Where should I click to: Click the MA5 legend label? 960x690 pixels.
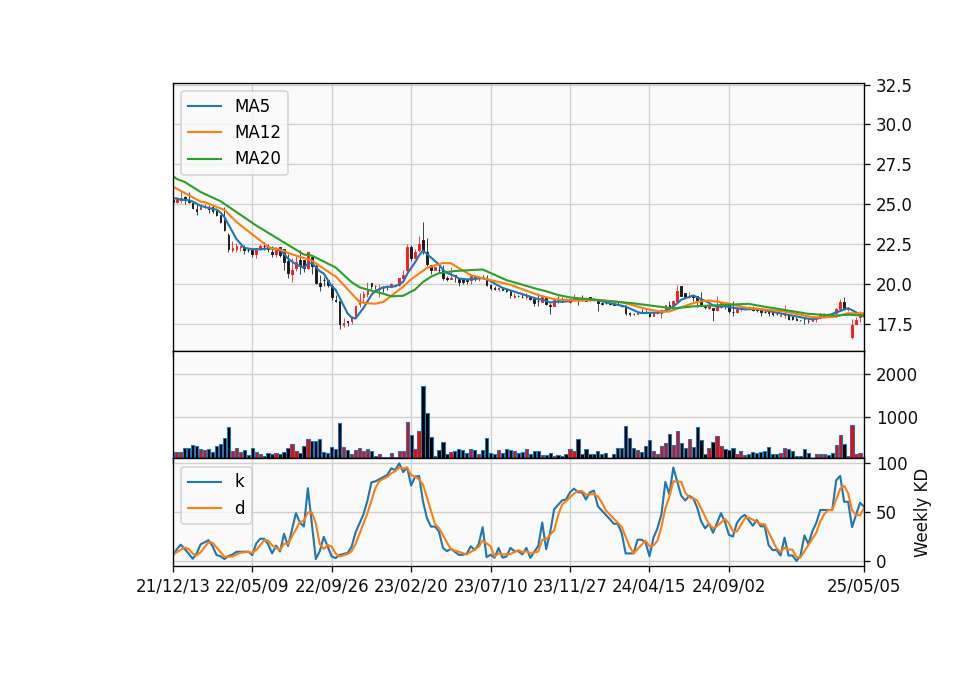click(252, 106)
